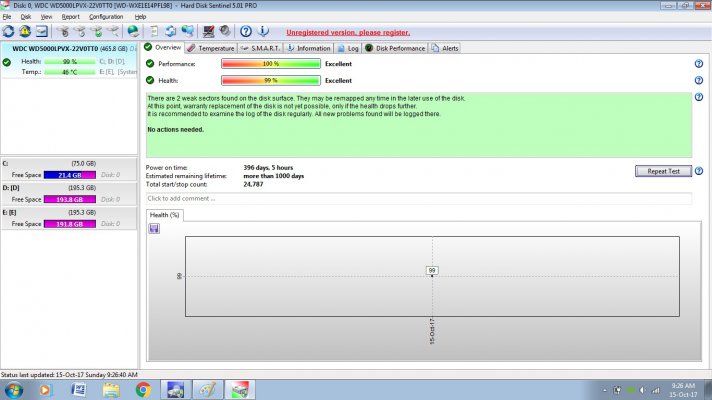Click the sidebar Health 99 % bar

[69, 61]
